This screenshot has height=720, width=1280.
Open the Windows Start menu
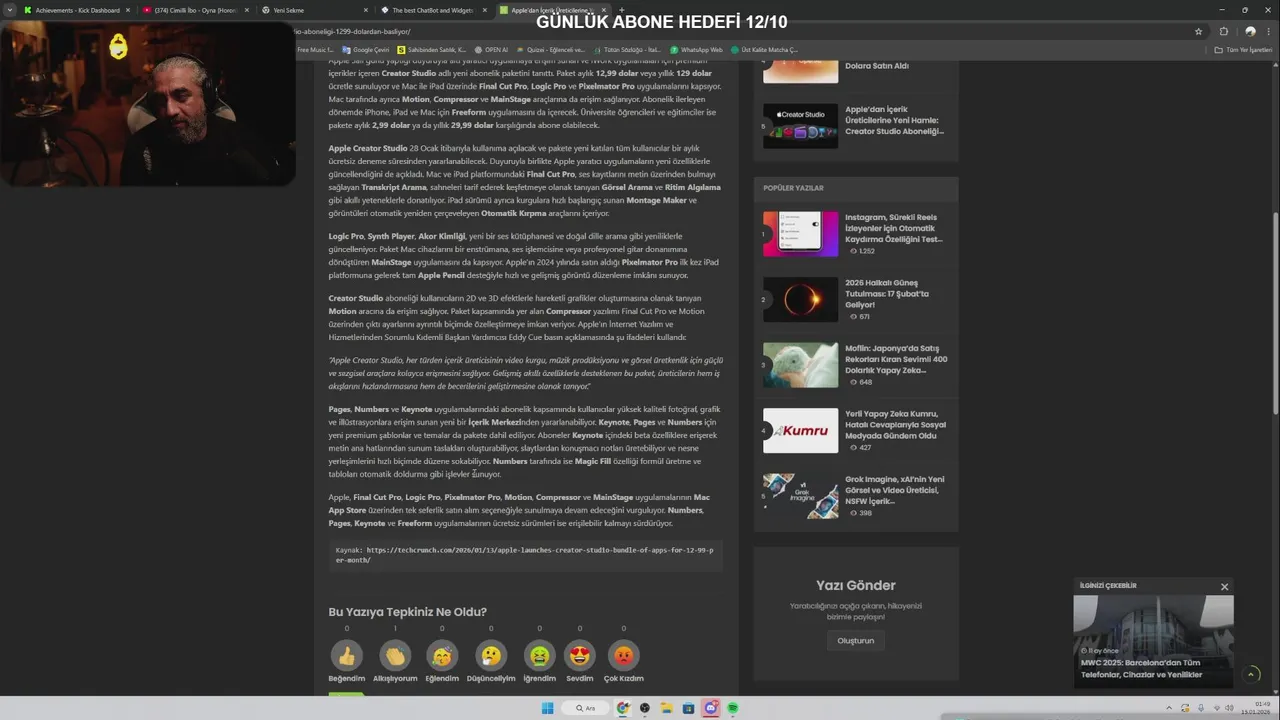tap(547, 708)
